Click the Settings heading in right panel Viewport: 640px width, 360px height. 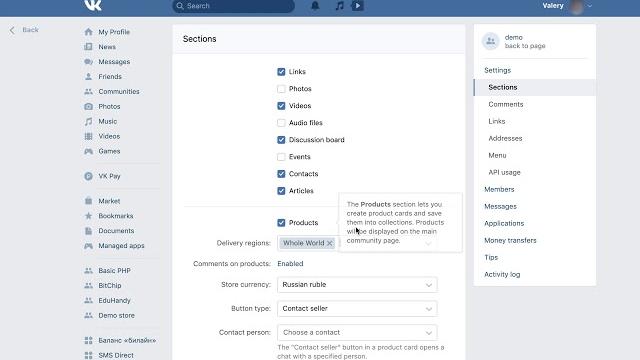pos(498,70)
